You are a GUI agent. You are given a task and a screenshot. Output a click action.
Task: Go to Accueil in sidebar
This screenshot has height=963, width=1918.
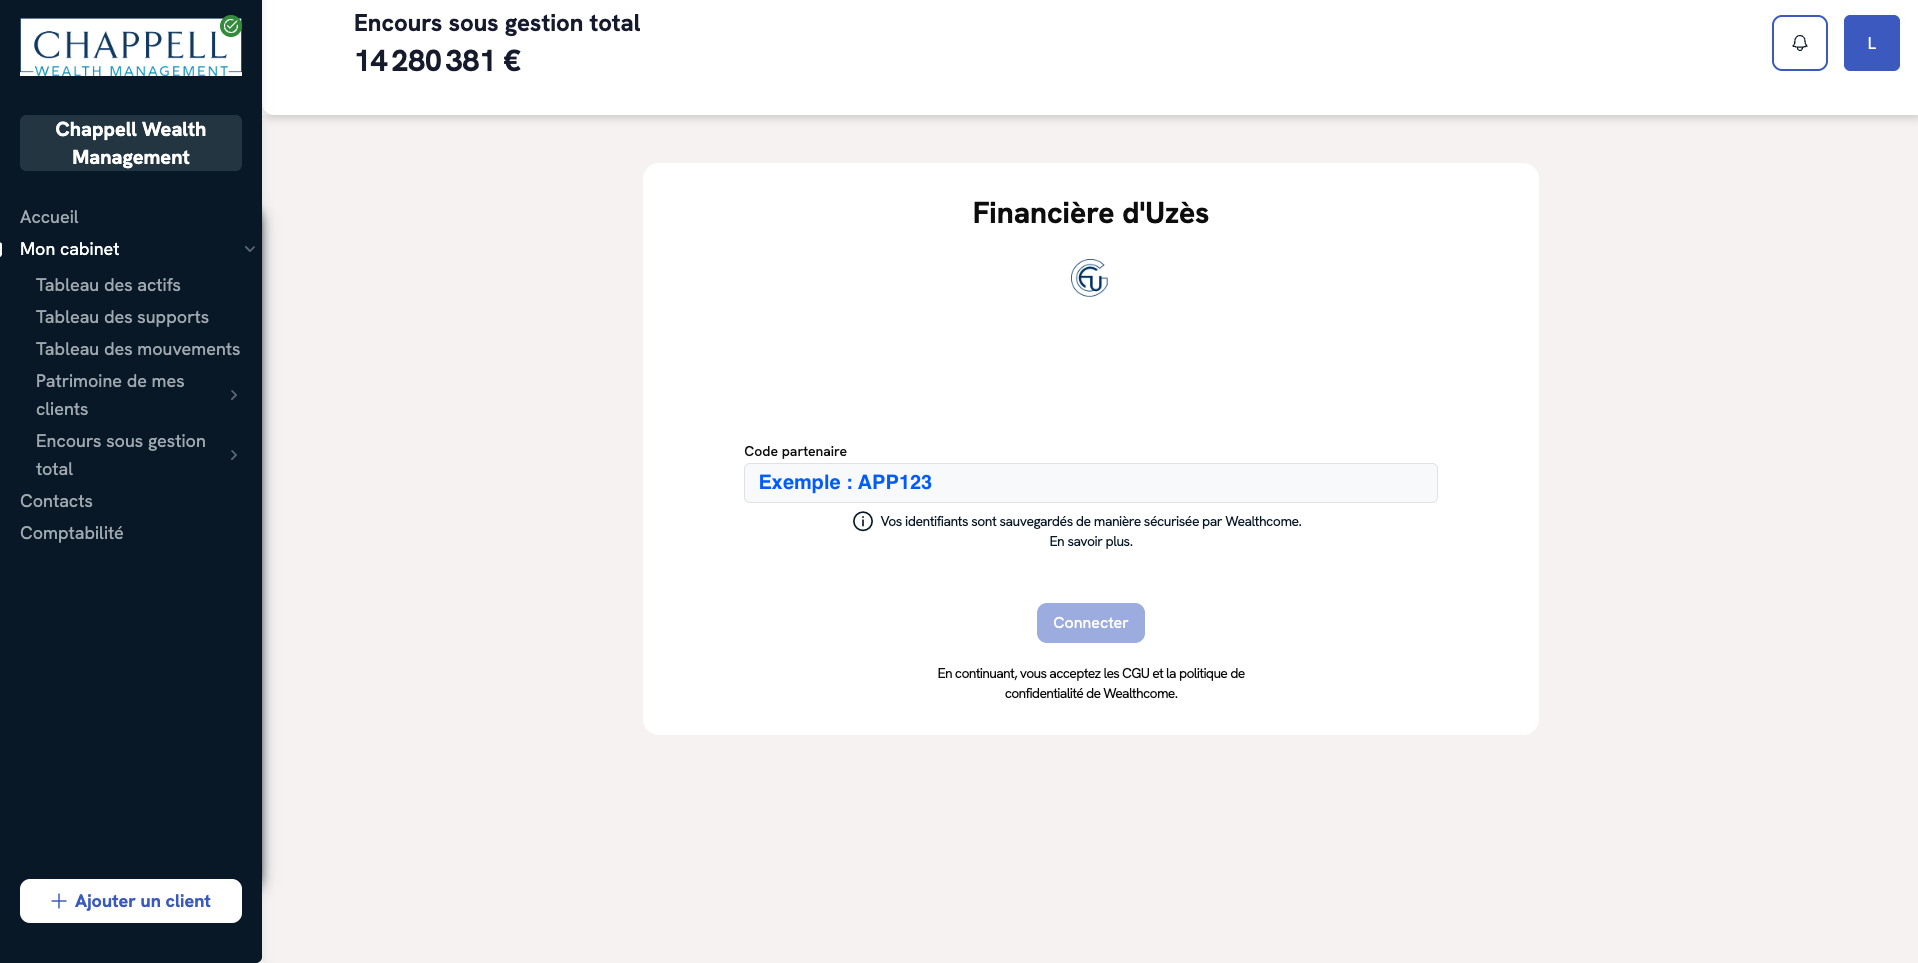click(49, 217)
